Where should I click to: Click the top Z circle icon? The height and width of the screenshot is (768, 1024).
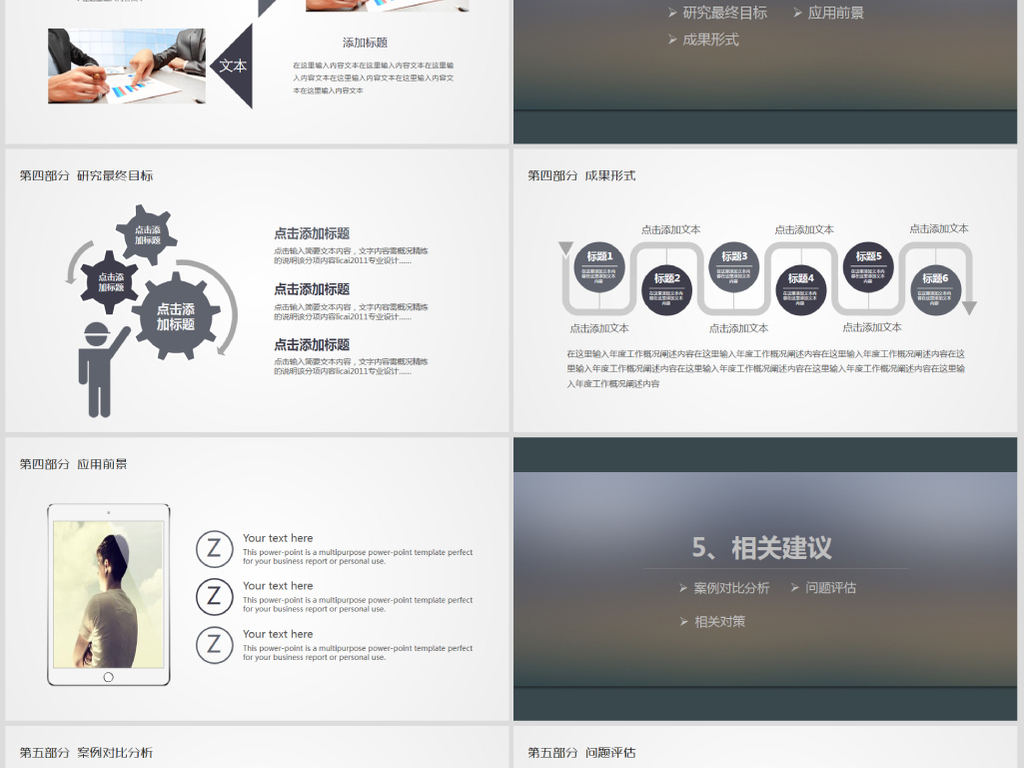(214, 549)
